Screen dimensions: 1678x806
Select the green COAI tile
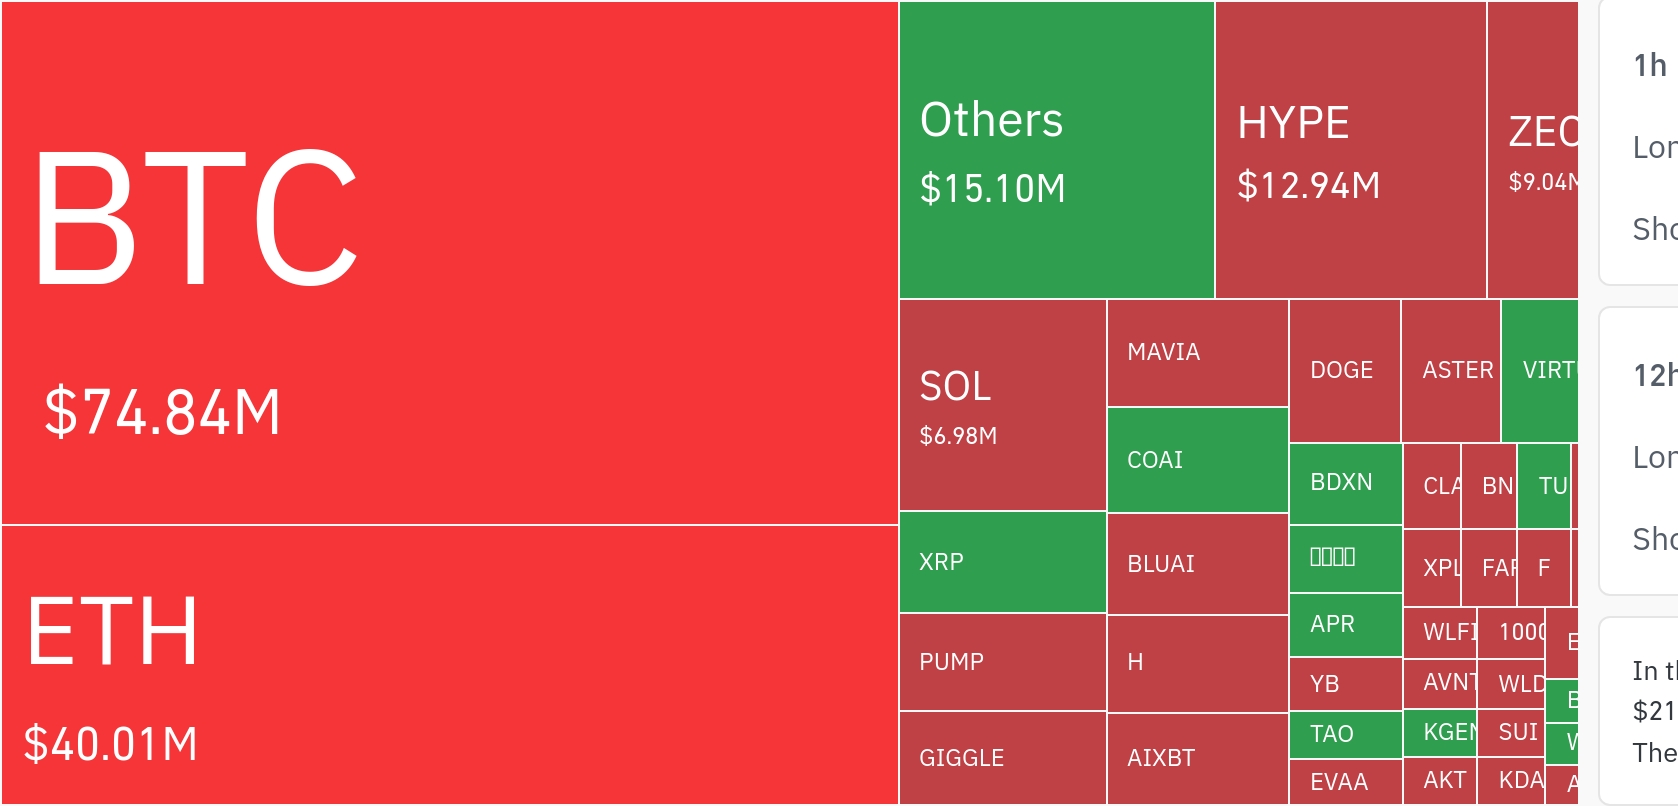tap(1197, 460)
